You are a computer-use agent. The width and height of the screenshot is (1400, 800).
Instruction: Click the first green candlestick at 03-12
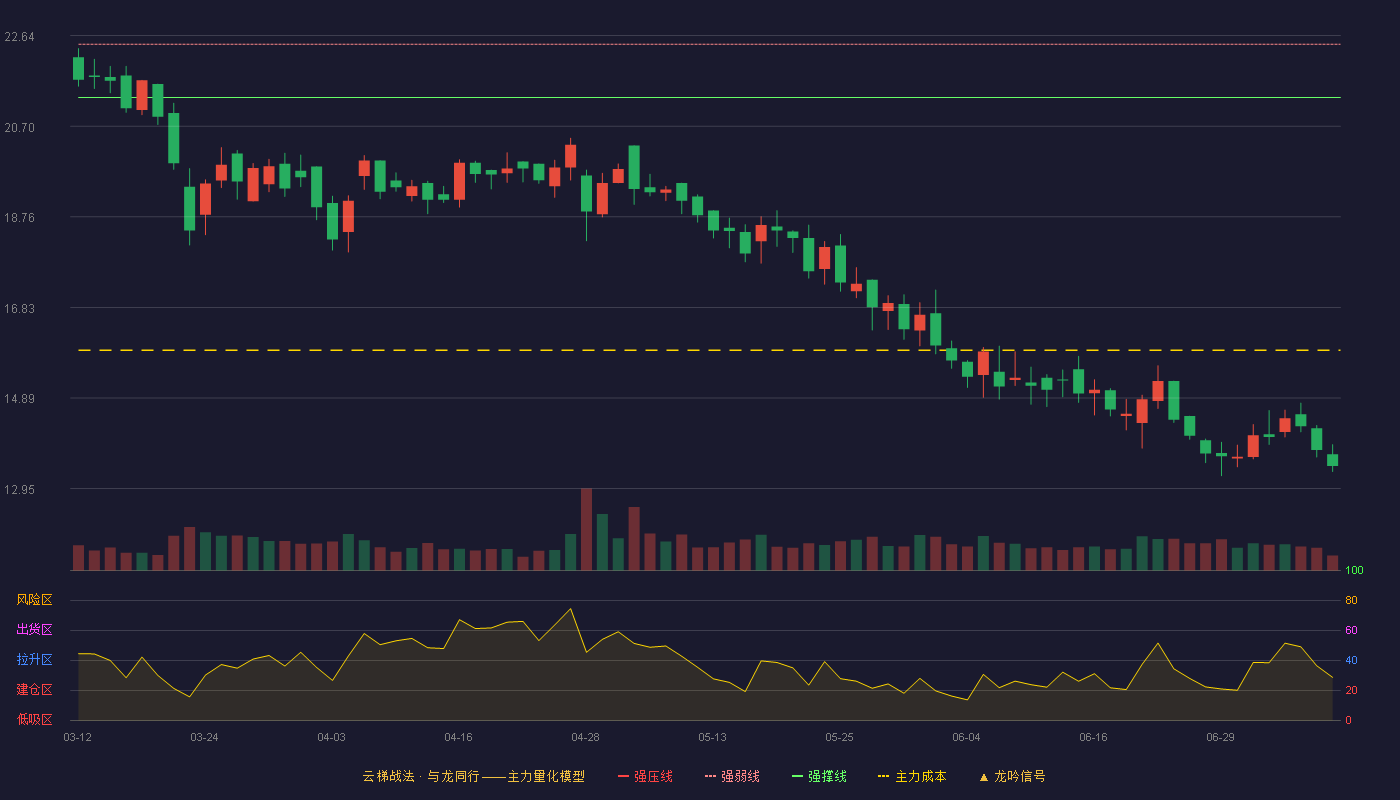[78, 68]
